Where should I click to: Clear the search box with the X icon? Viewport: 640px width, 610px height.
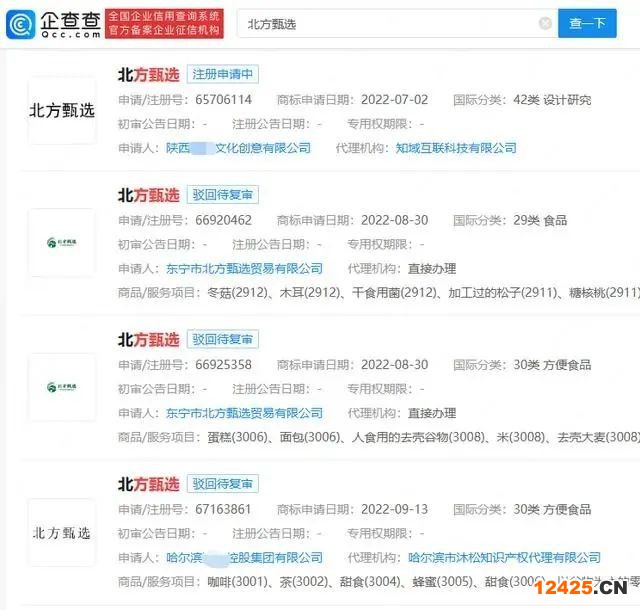click(545, 23)
